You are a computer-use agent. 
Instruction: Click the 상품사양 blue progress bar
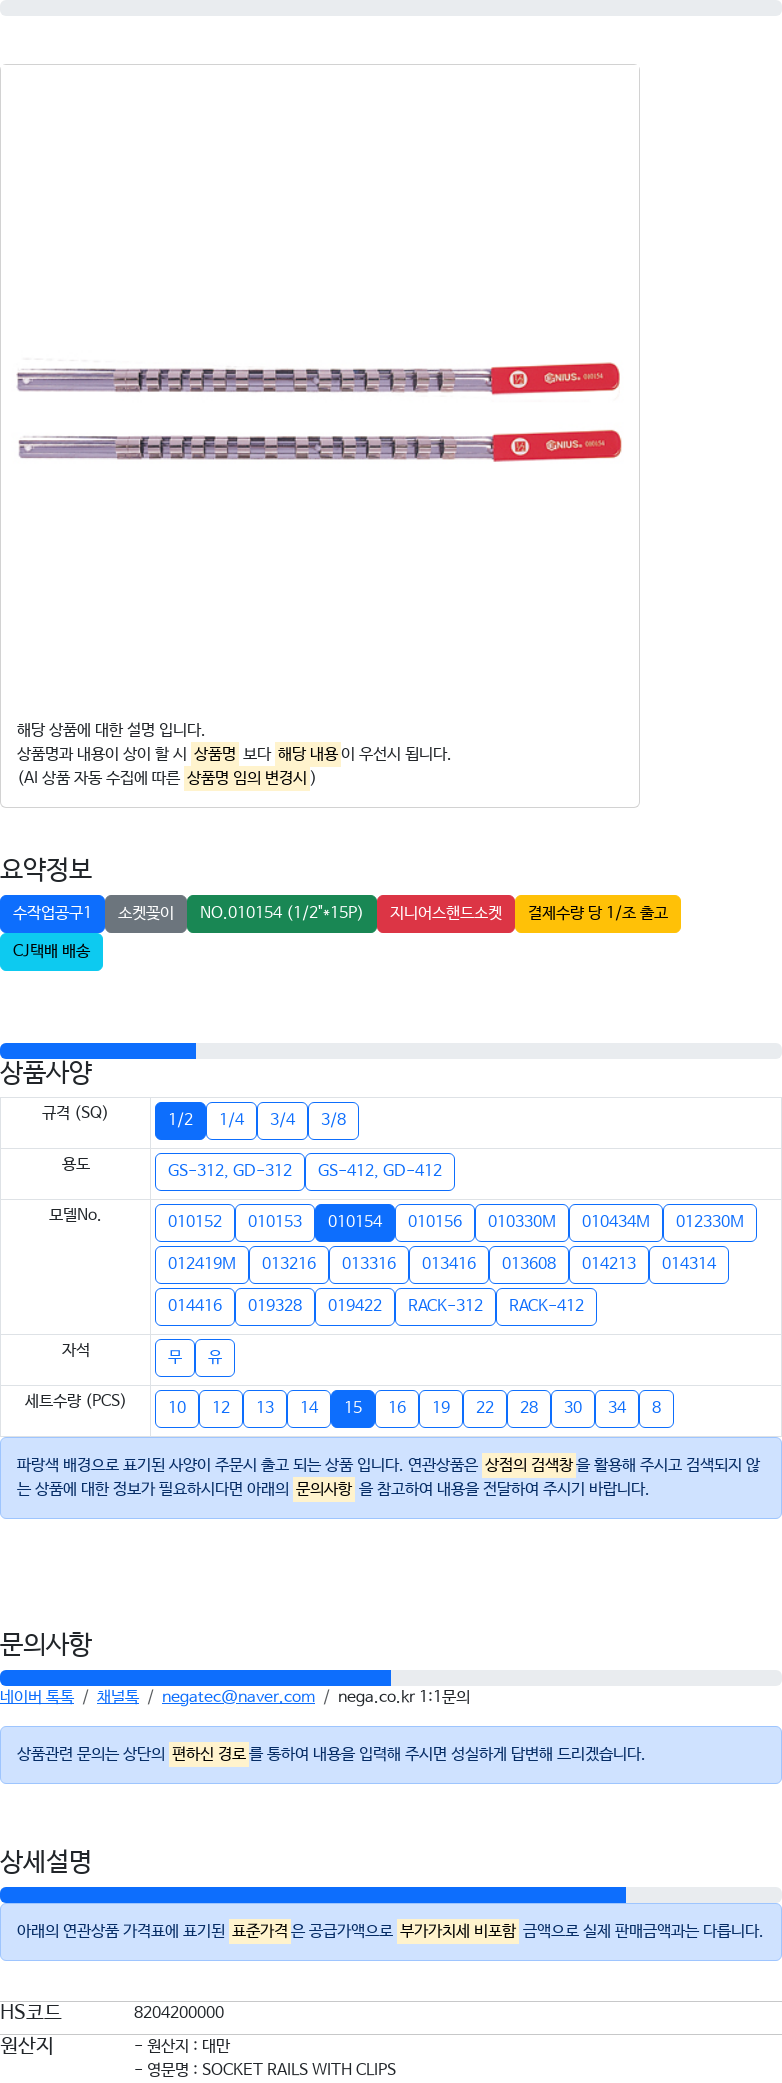pyautogui.click(x=98, y=1050)
